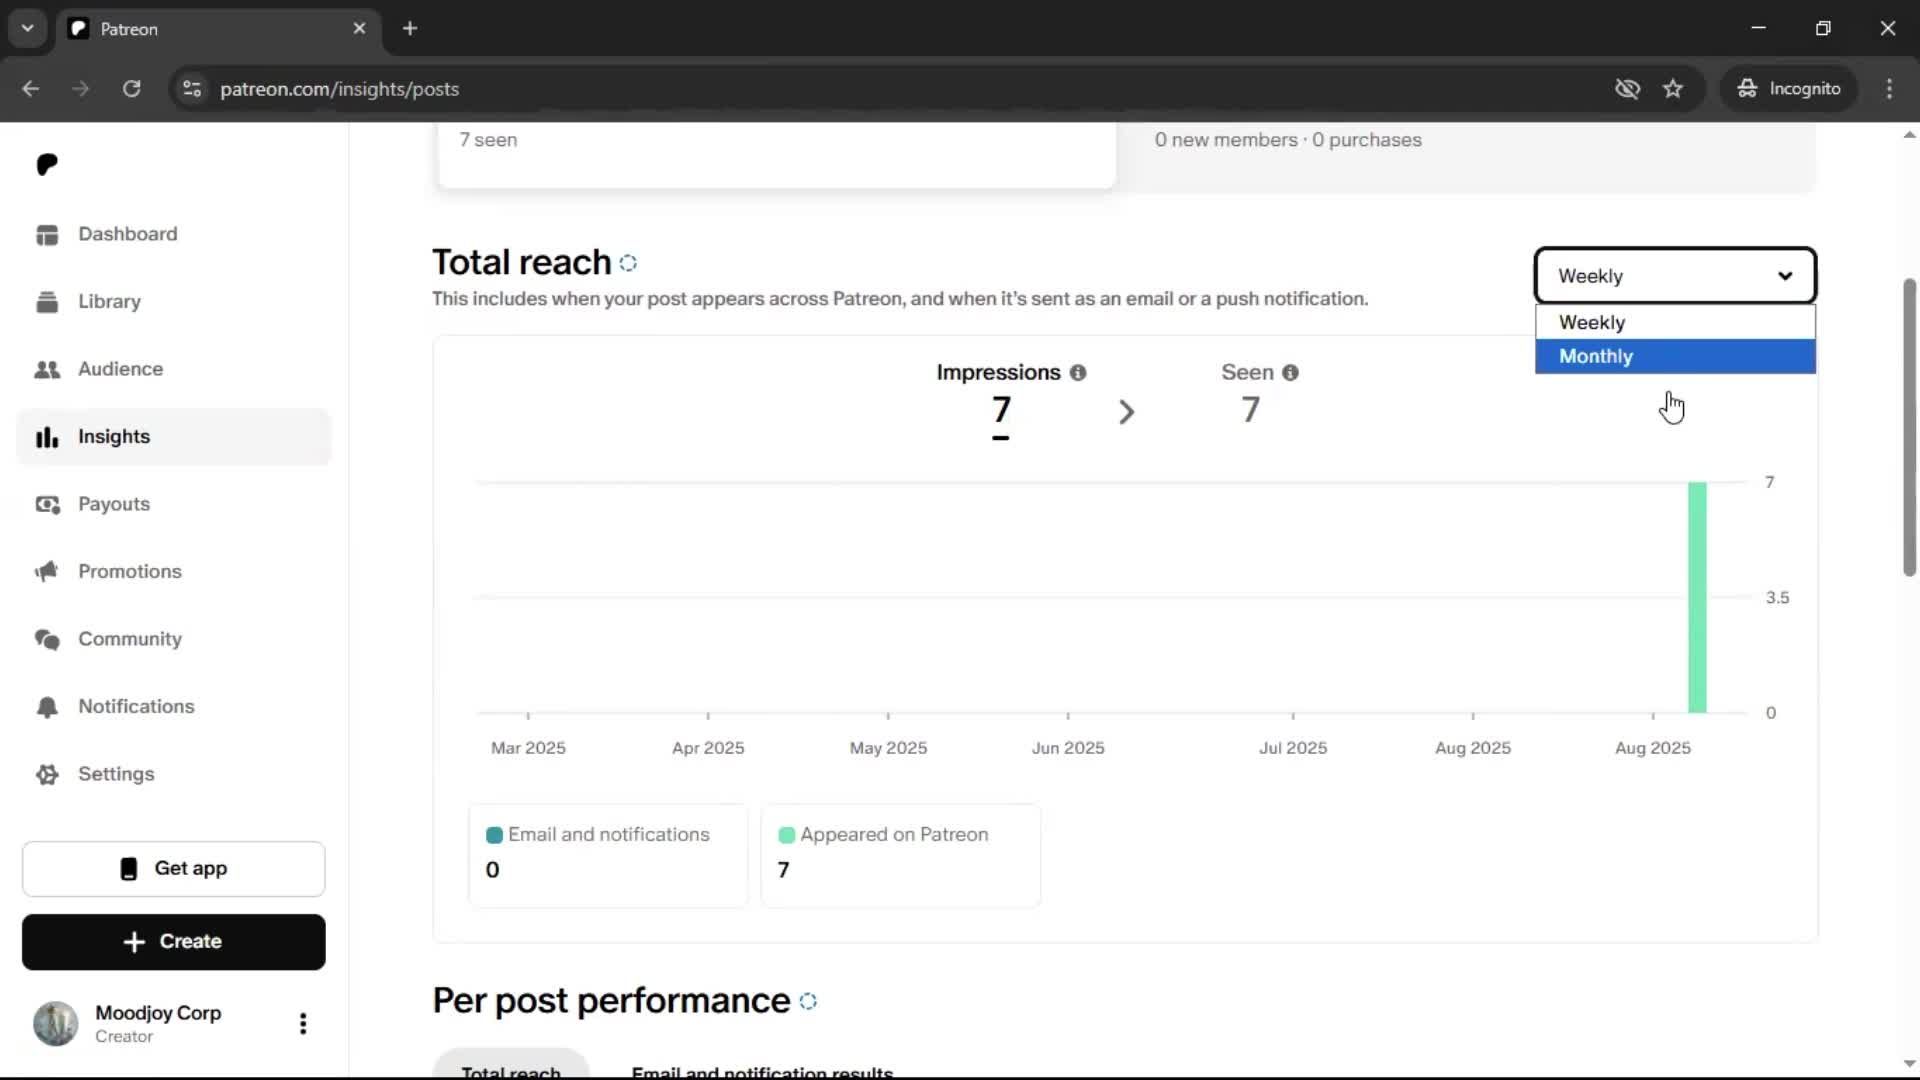
Task: Select Email and notifications card
Action: (608, 856)
